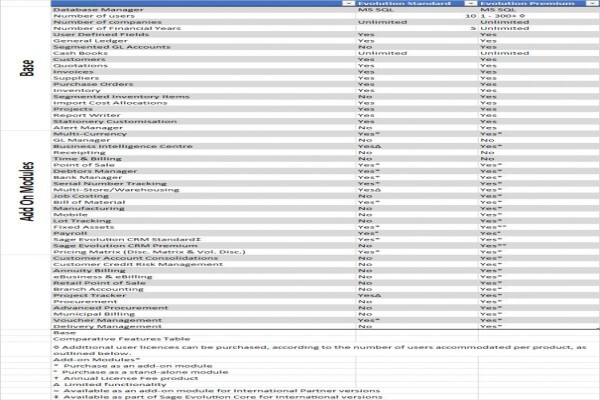Click the 'Purchase as a stand-alone module' note
Screen dimensions: 600x400
tap(141, 372)
